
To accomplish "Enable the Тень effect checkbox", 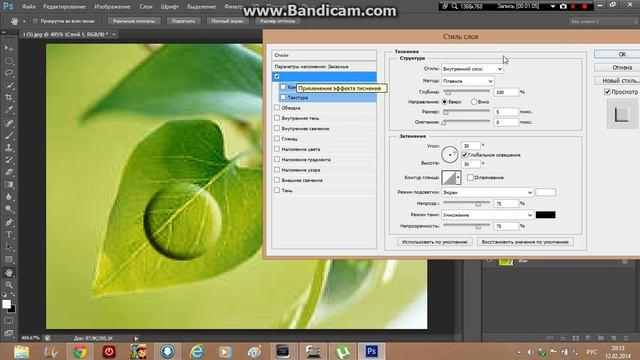I will [x=277, y=190].
